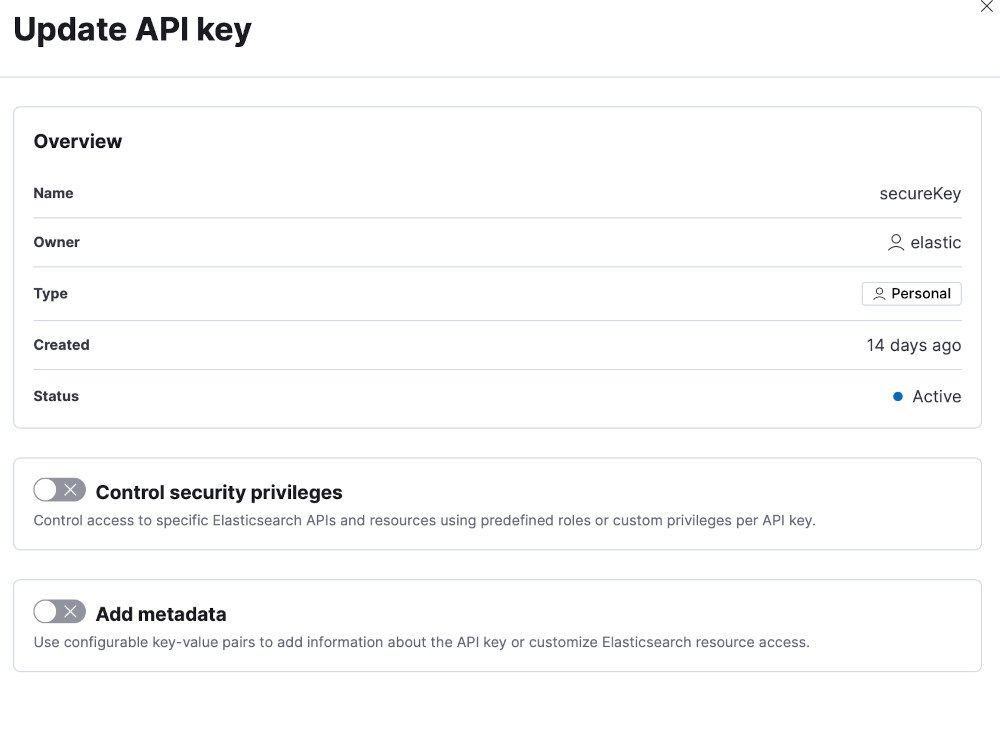Click the Control security privileges heading
The image size is (1000, 732).
tap(219, 492)
